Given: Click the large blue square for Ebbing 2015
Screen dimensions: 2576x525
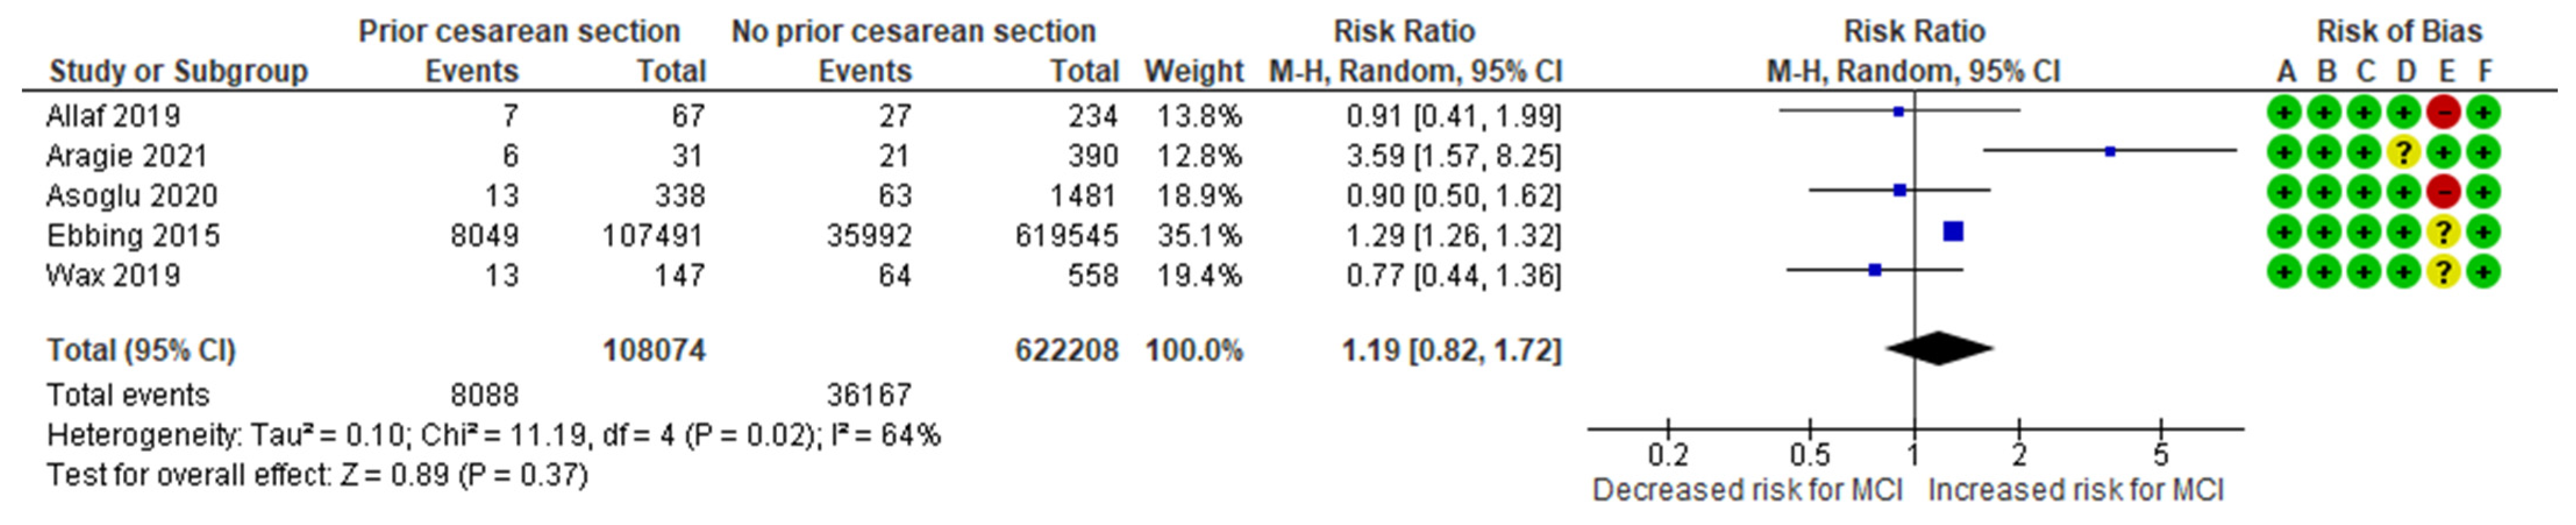Looking at the screenshot, I should tap(1953, 232).
